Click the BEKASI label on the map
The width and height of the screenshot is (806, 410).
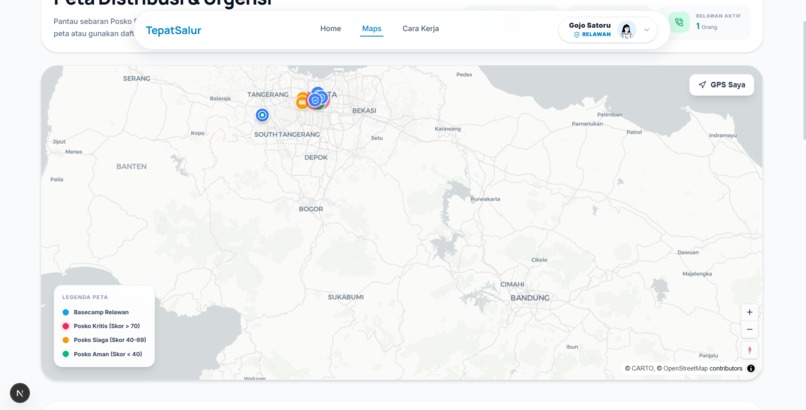point(364,110)
